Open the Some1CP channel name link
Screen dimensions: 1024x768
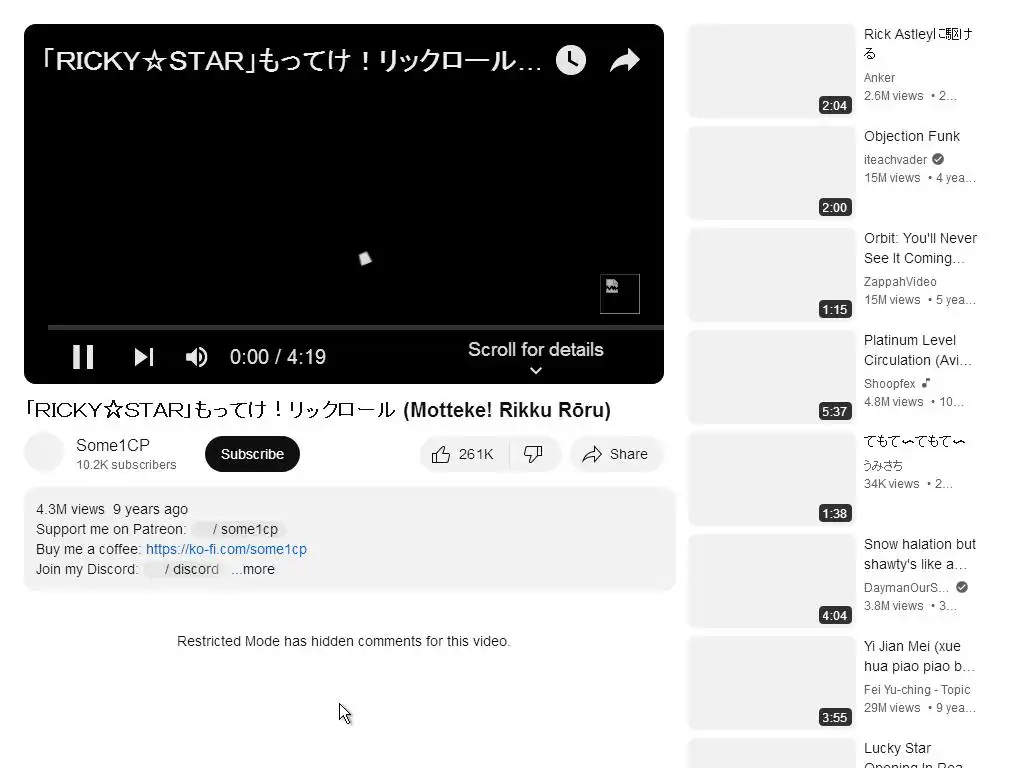113,445
